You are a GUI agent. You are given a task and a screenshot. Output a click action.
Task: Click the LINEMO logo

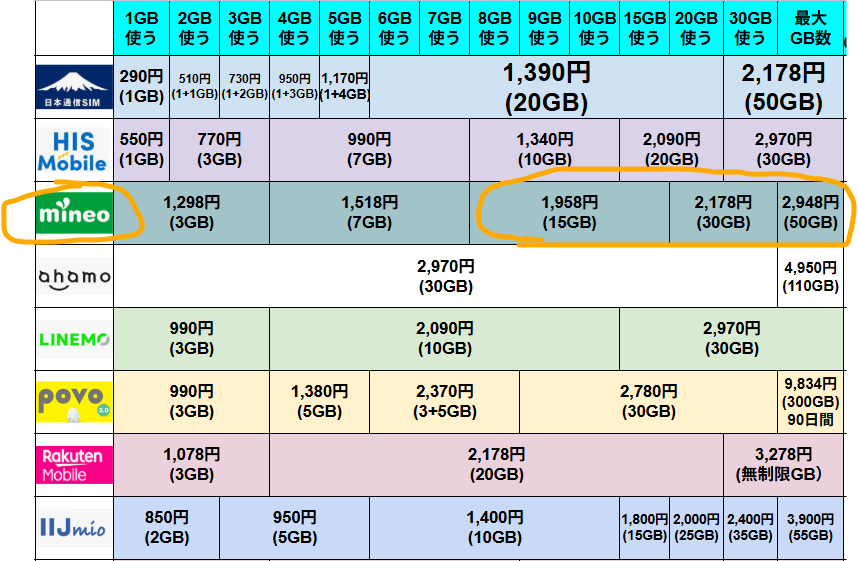(x=74, y=339)
